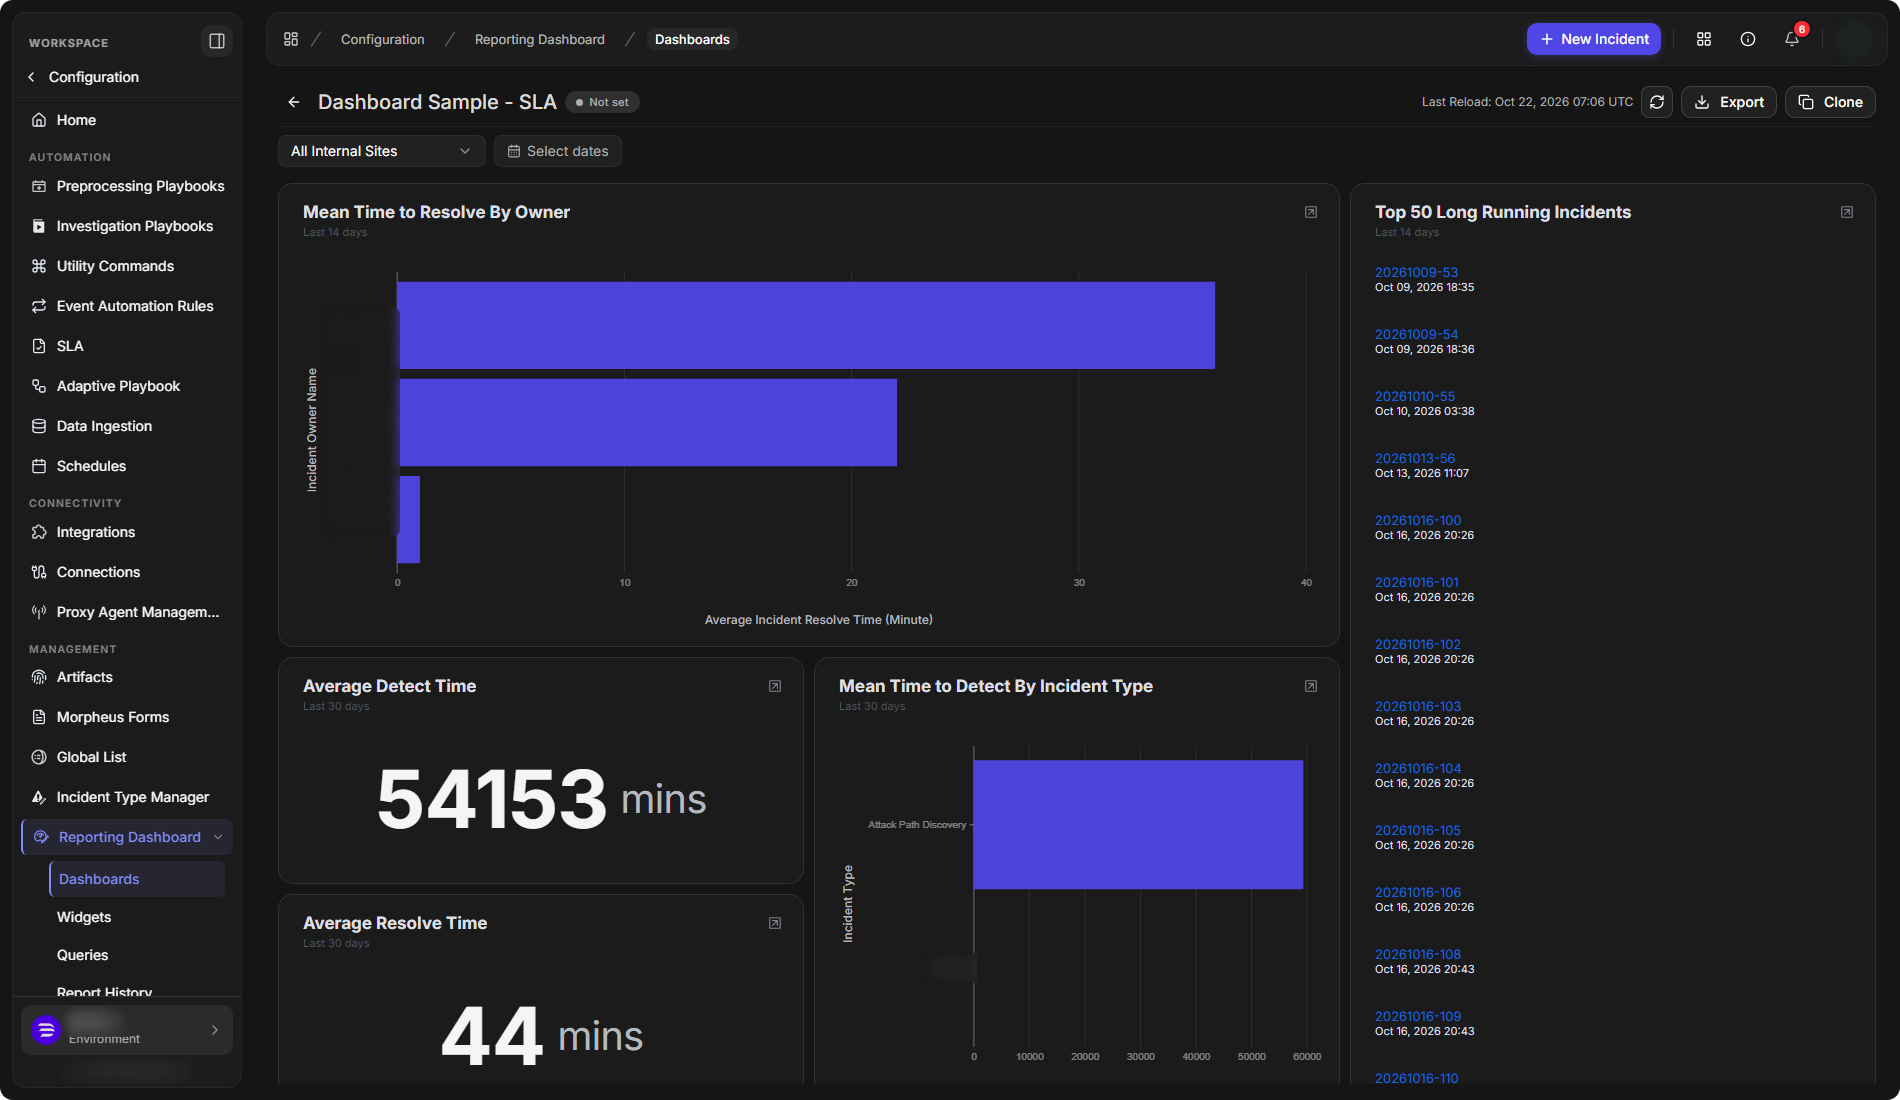Select the Queries submenu item
This screenshot has width=1900, height=1100.
pyautogui.click(x=82, y=955)
